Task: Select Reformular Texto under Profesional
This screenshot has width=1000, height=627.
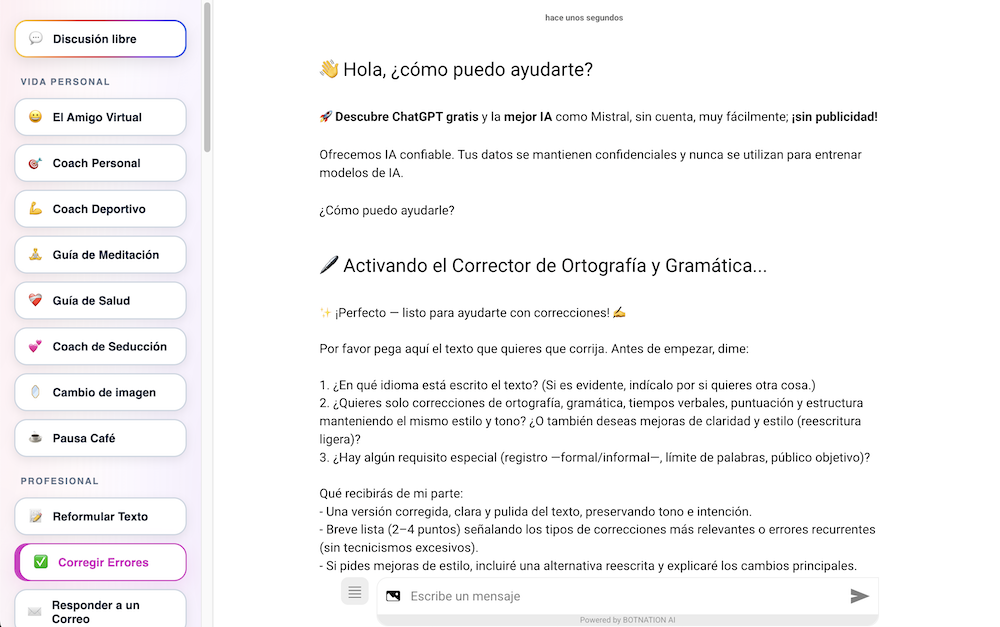Action: 100,517
